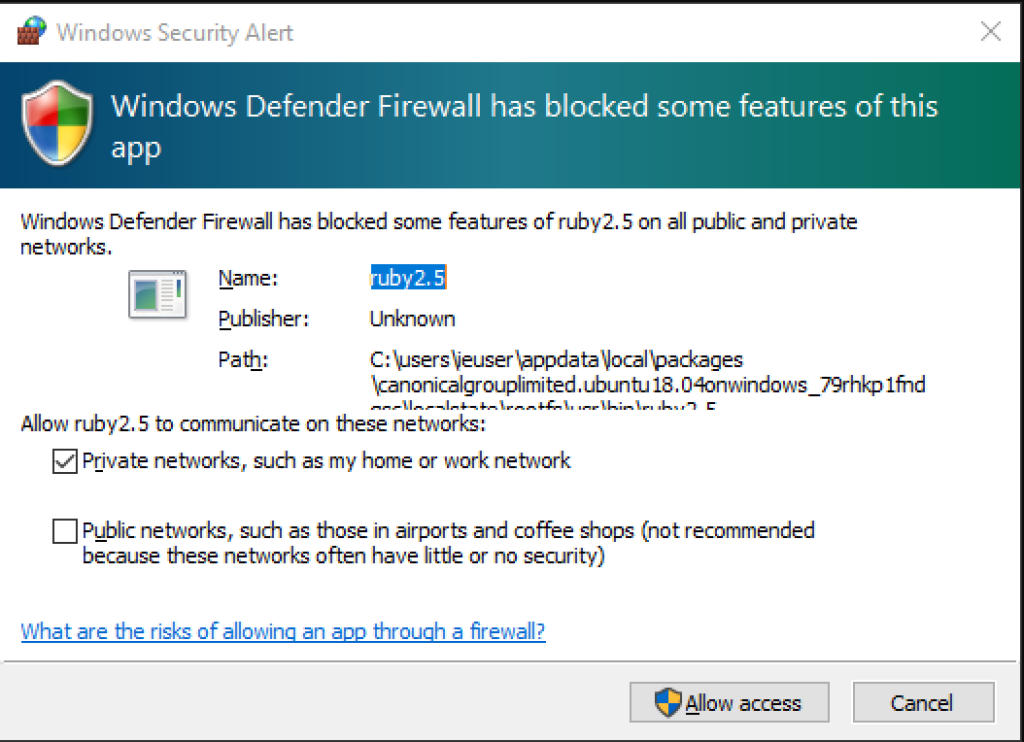This screenshot has height=742, width=1024.
Task: Click the Windows Security Alert title text
Action: coord(175,32)
